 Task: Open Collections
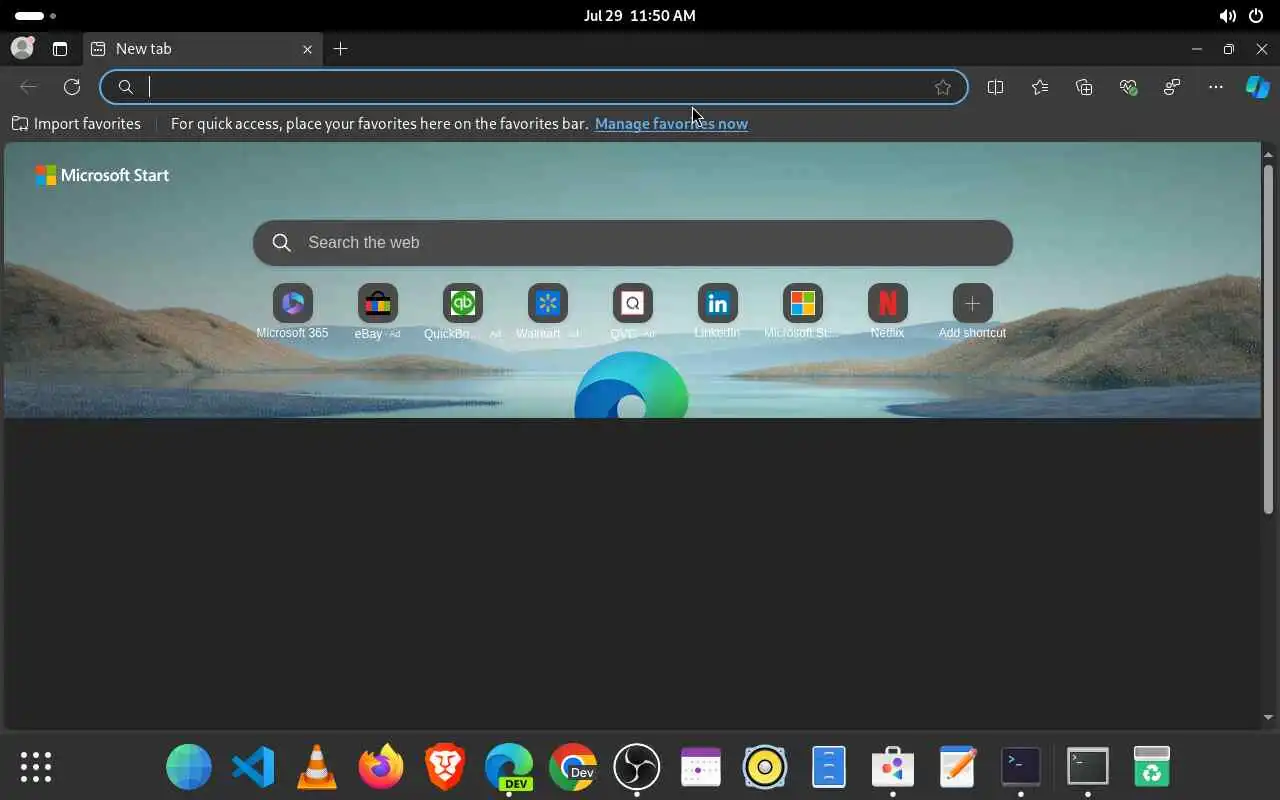pyautogui.click(x=1084, y=87)
